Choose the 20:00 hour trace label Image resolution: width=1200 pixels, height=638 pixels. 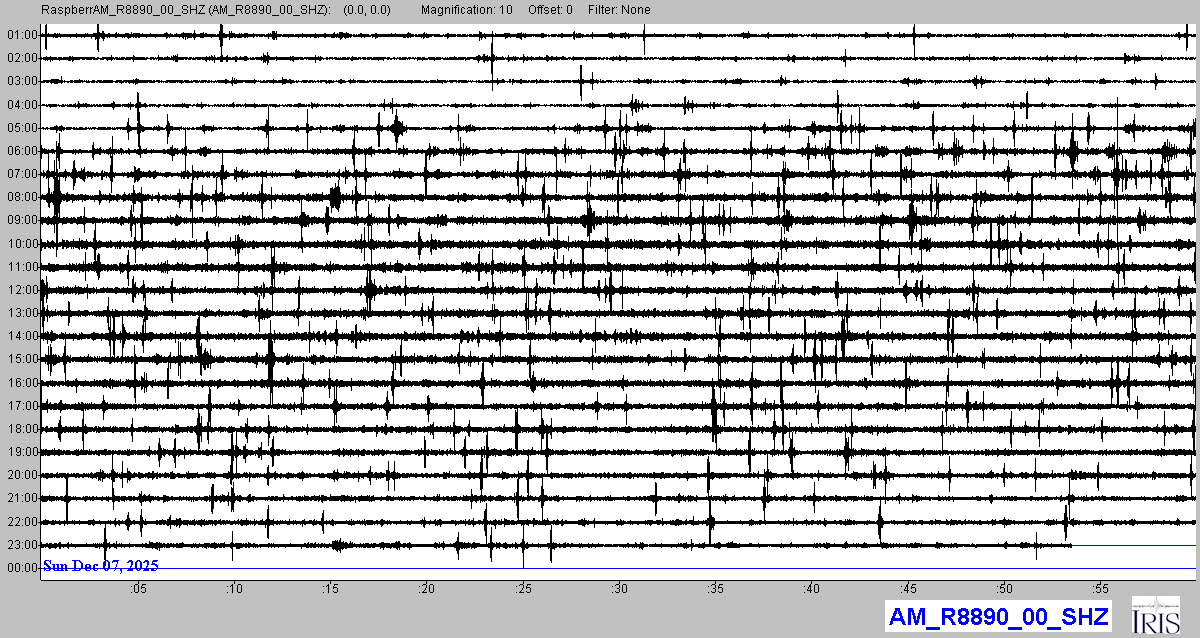tap(21, 475)
